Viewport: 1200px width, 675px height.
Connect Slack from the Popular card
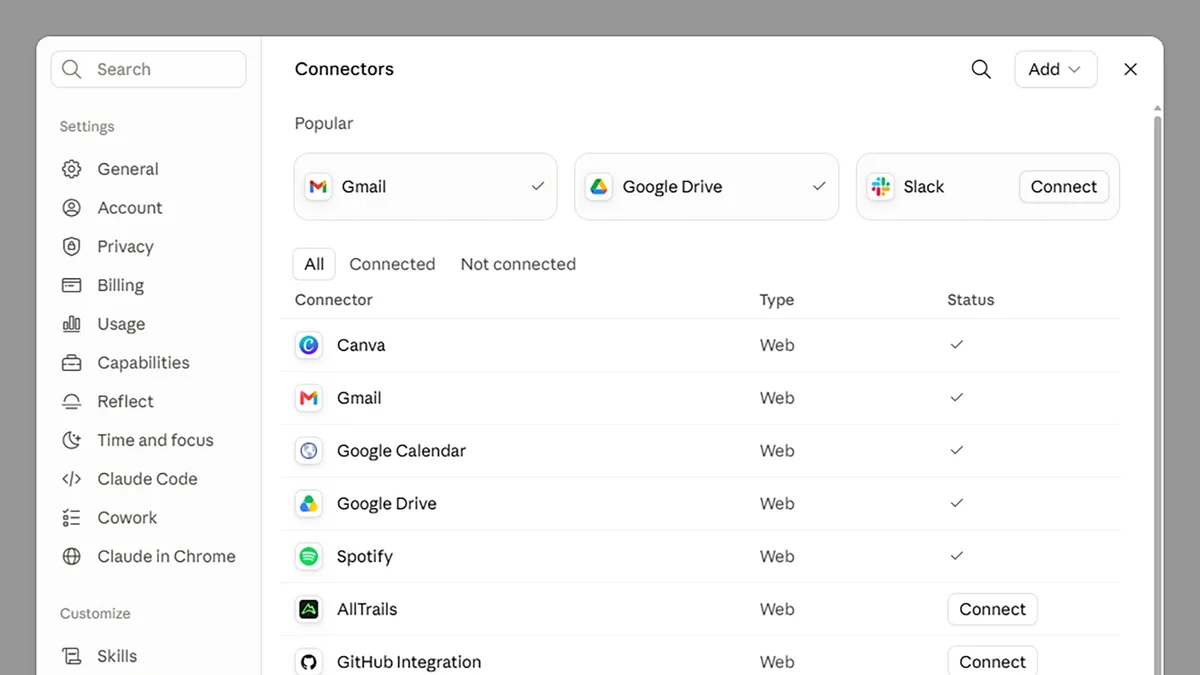point(1064,186)
